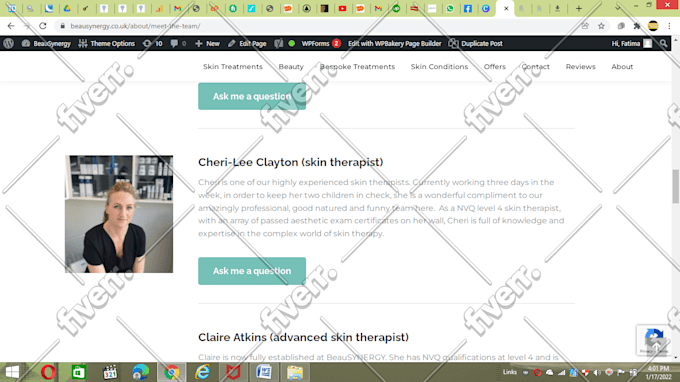
Task: Go back with the browser back arrow
Action: pyautogui.click(x=11, y=26)
